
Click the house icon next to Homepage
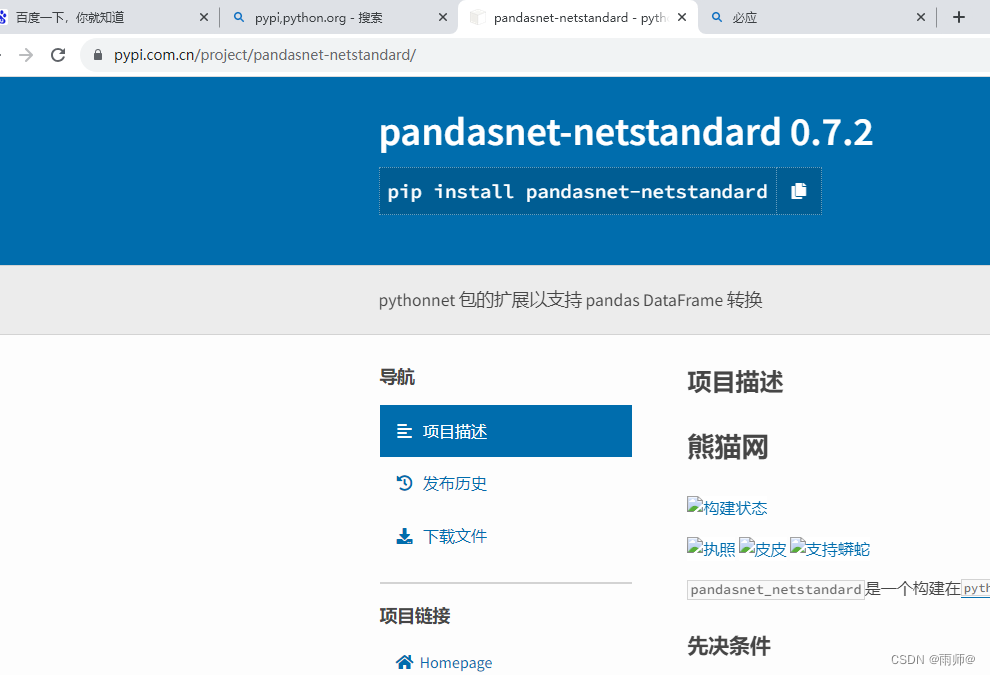point(405,662)
